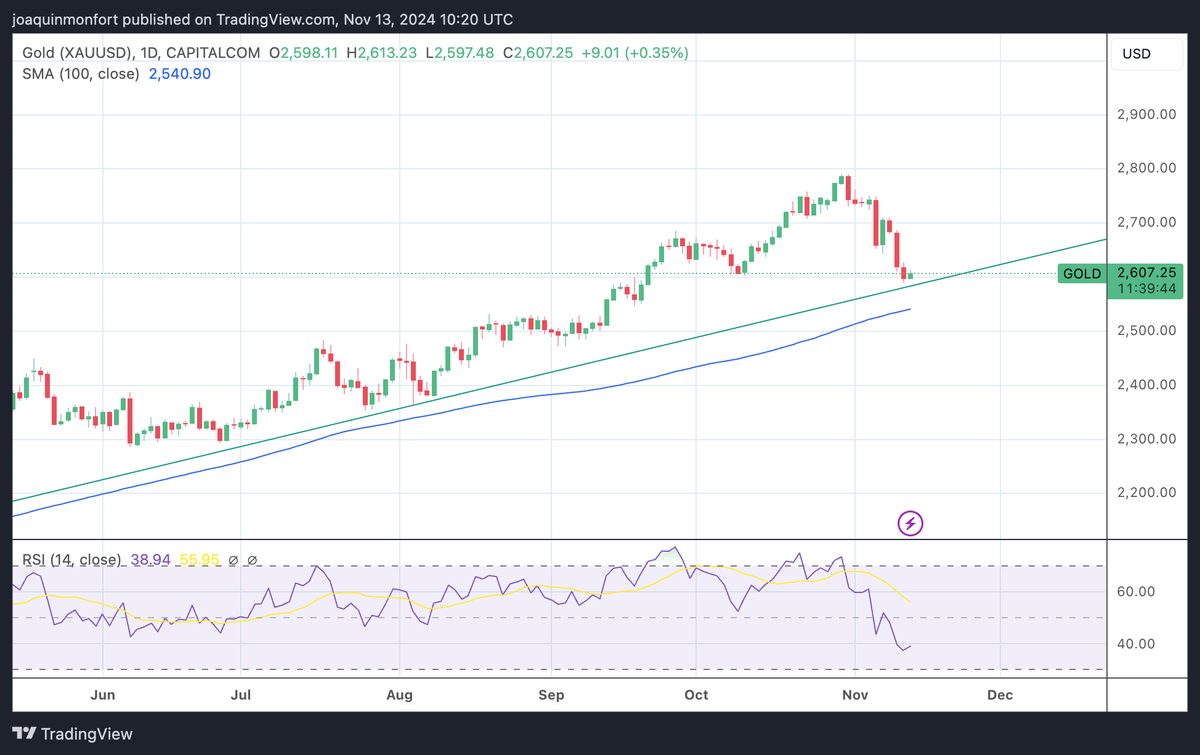Toggle visibility of the SMA (100, close) indicator
Image resolution: width=1200 pixels, height=755 pixels.
pyautogui.click(x=80, y=73)
